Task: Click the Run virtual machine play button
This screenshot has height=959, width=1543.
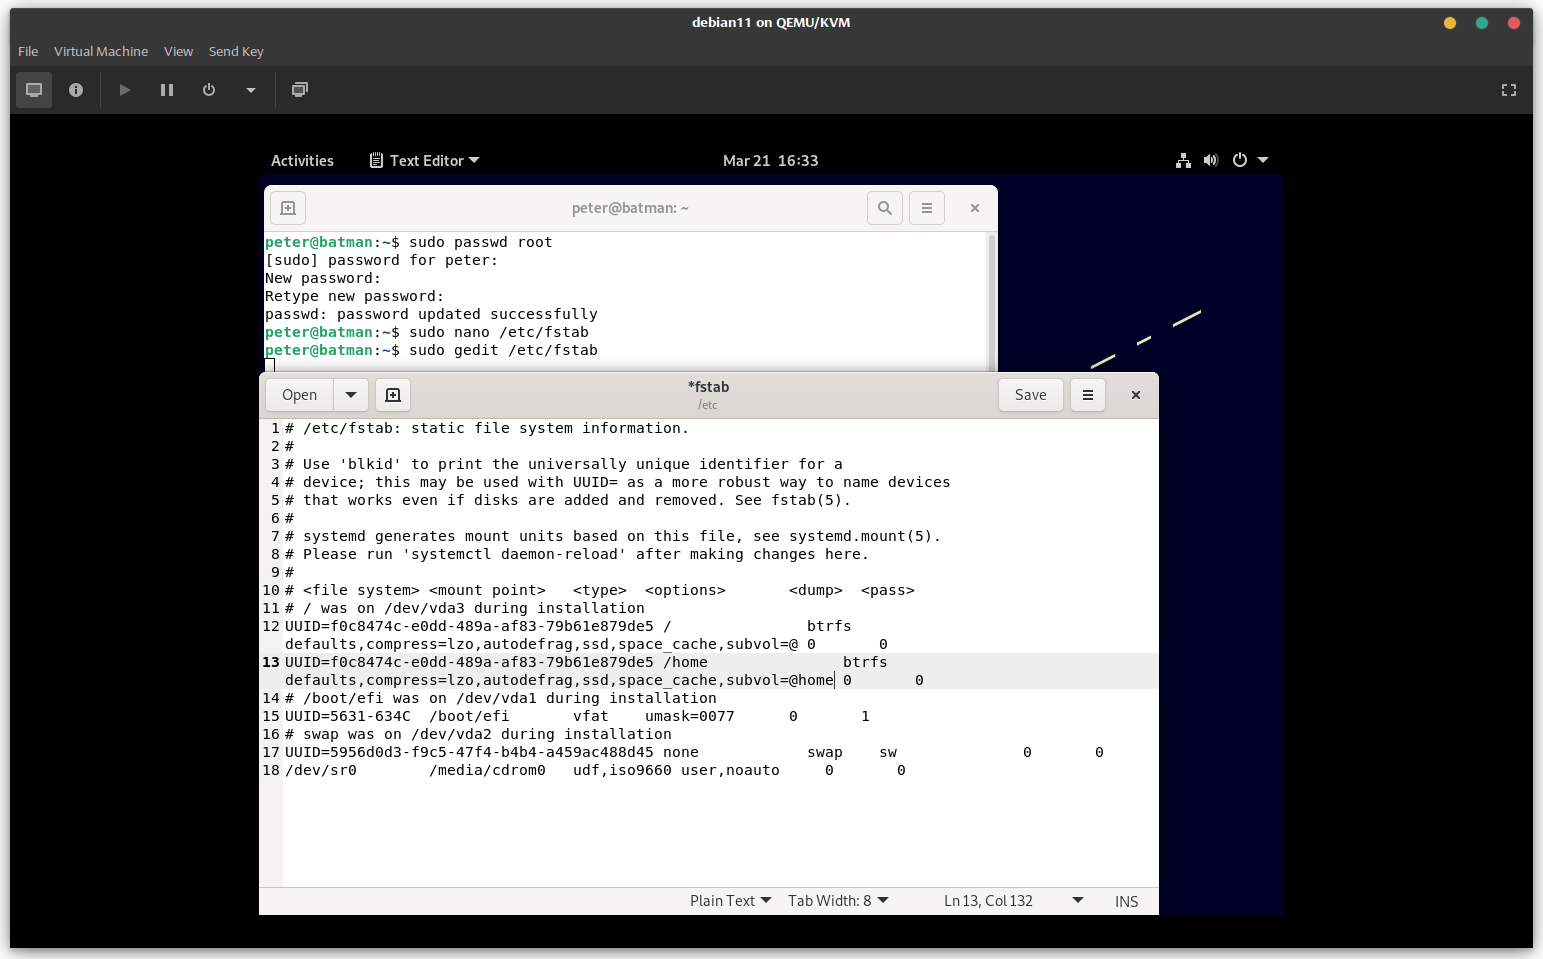Action: pyautogui.click(x=125, y=90)
